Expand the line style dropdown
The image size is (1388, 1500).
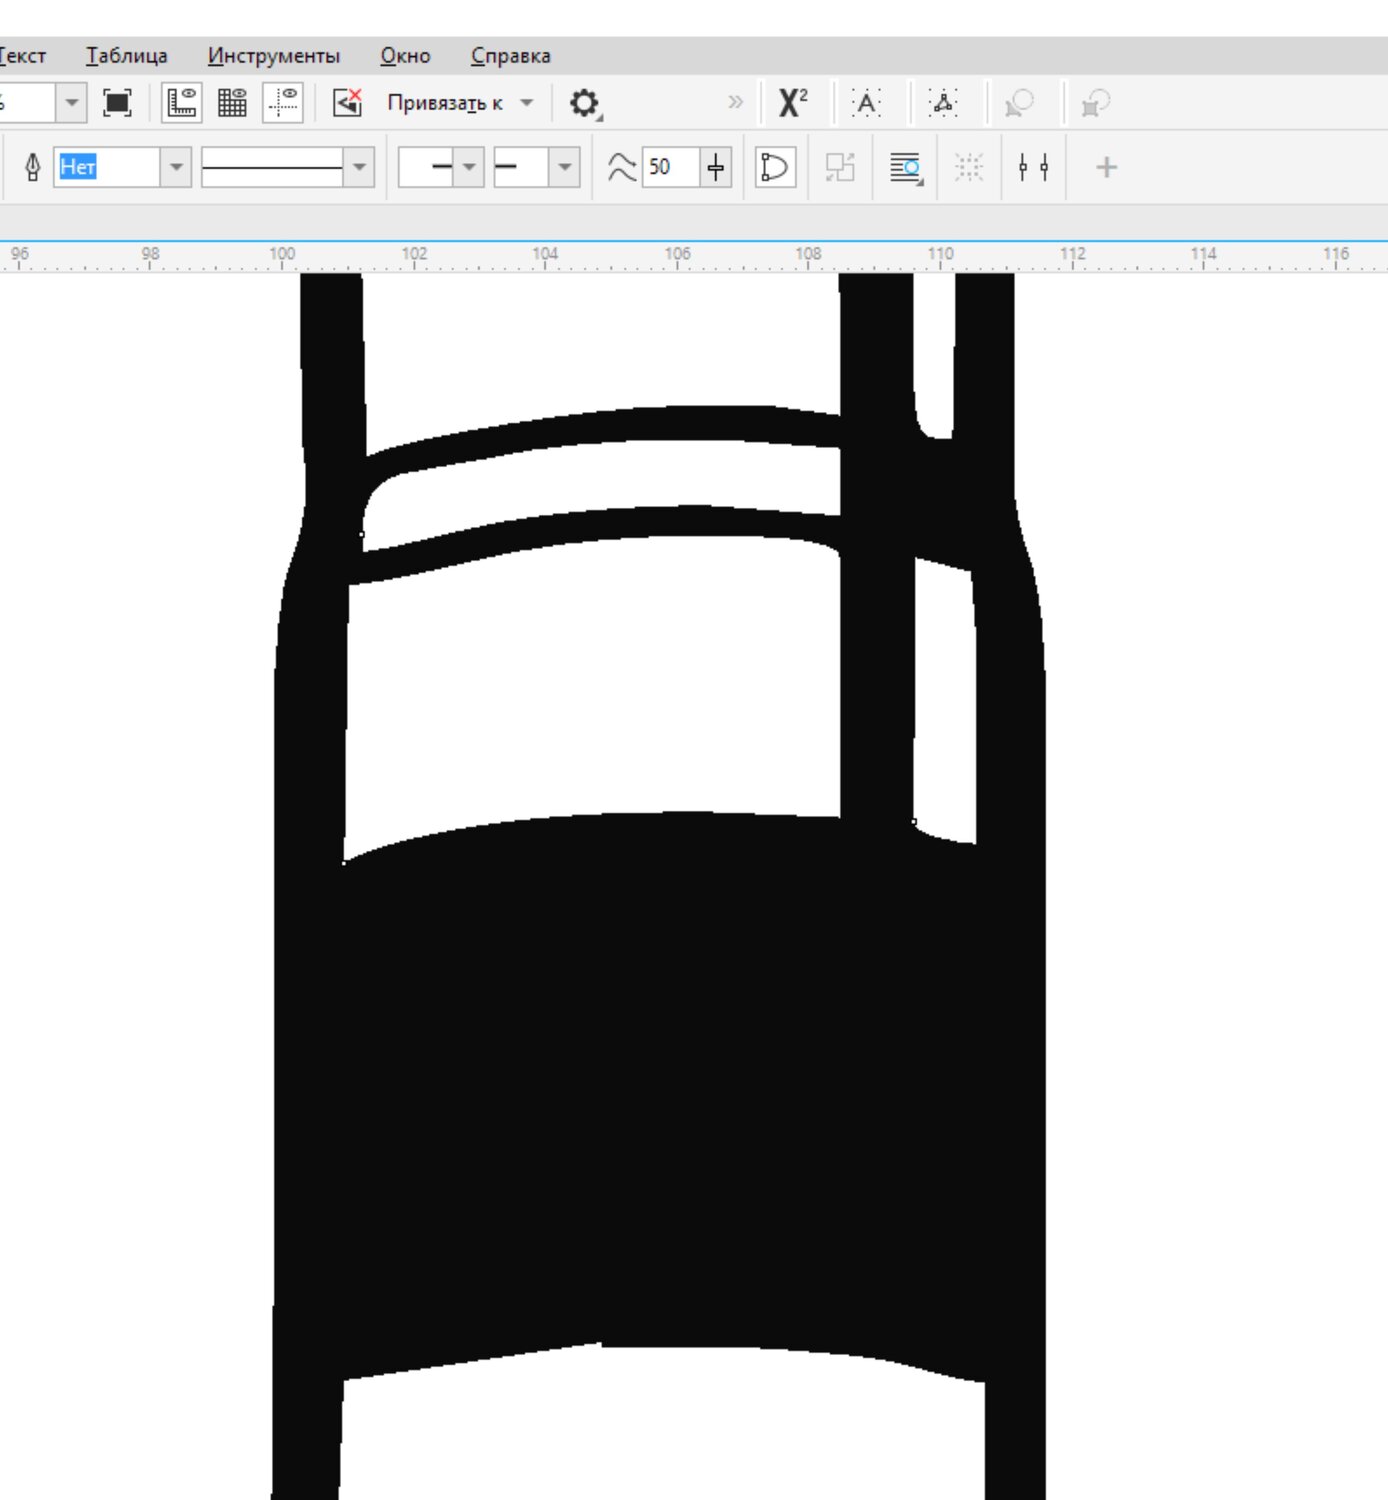tap(359, 167)
